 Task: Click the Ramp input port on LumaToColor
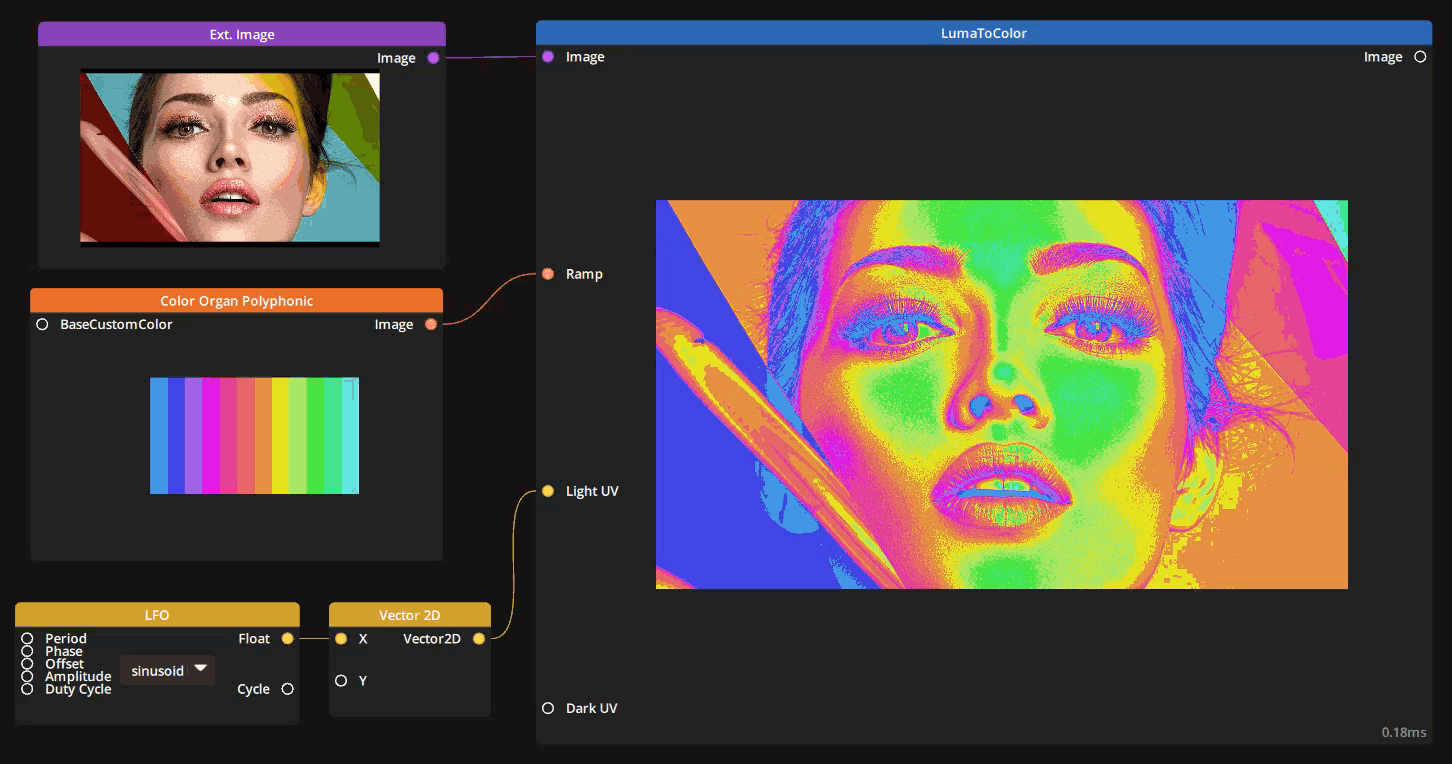tap(548, 274)
